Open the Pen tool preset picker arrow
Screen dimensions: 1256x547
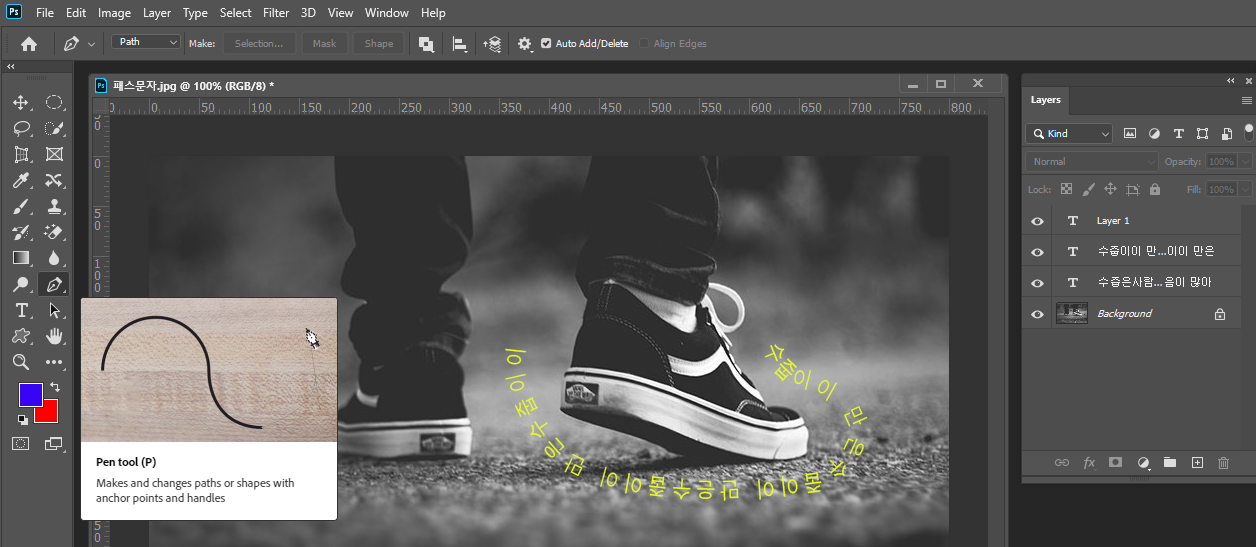[x=92, y=44]
